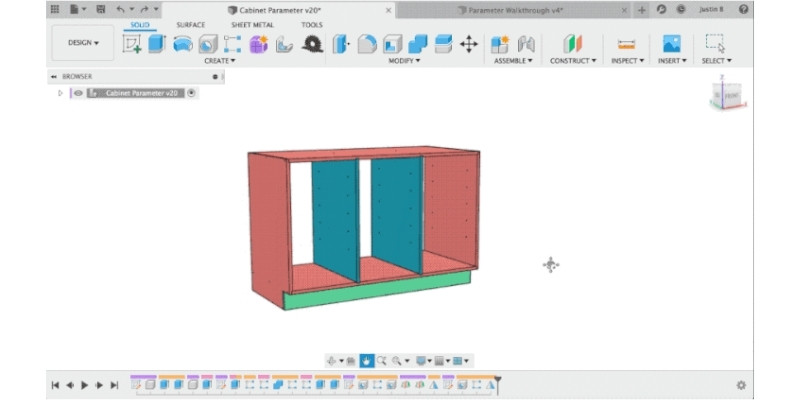Open the data panel grid icon
Image resolution: width=800 pixels, height=400 pixels.
[55, 9]
